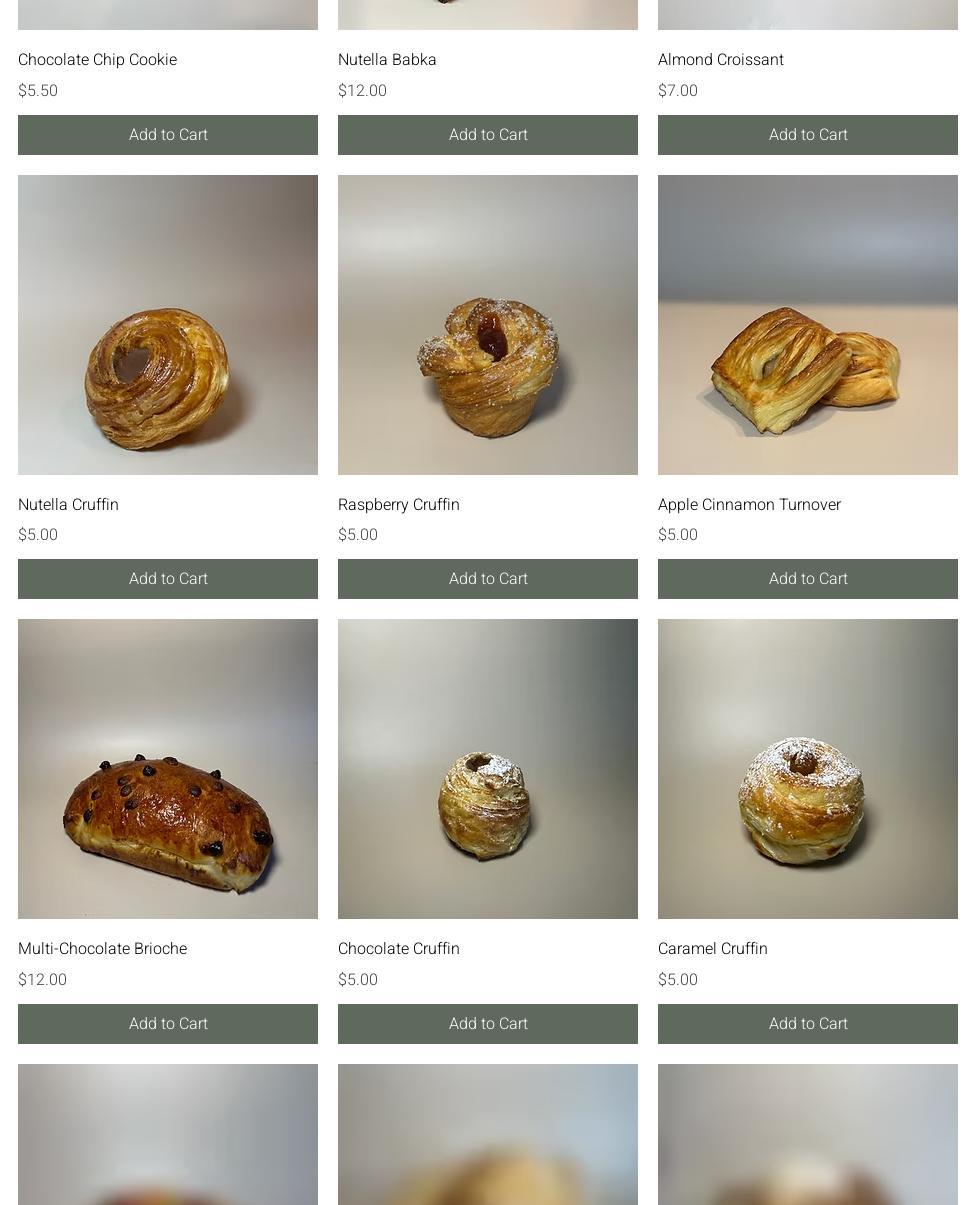Add Apple Cinnamon Turnover to cart
This screenshot has width=965, height=1205.
[x=808, y=579]
